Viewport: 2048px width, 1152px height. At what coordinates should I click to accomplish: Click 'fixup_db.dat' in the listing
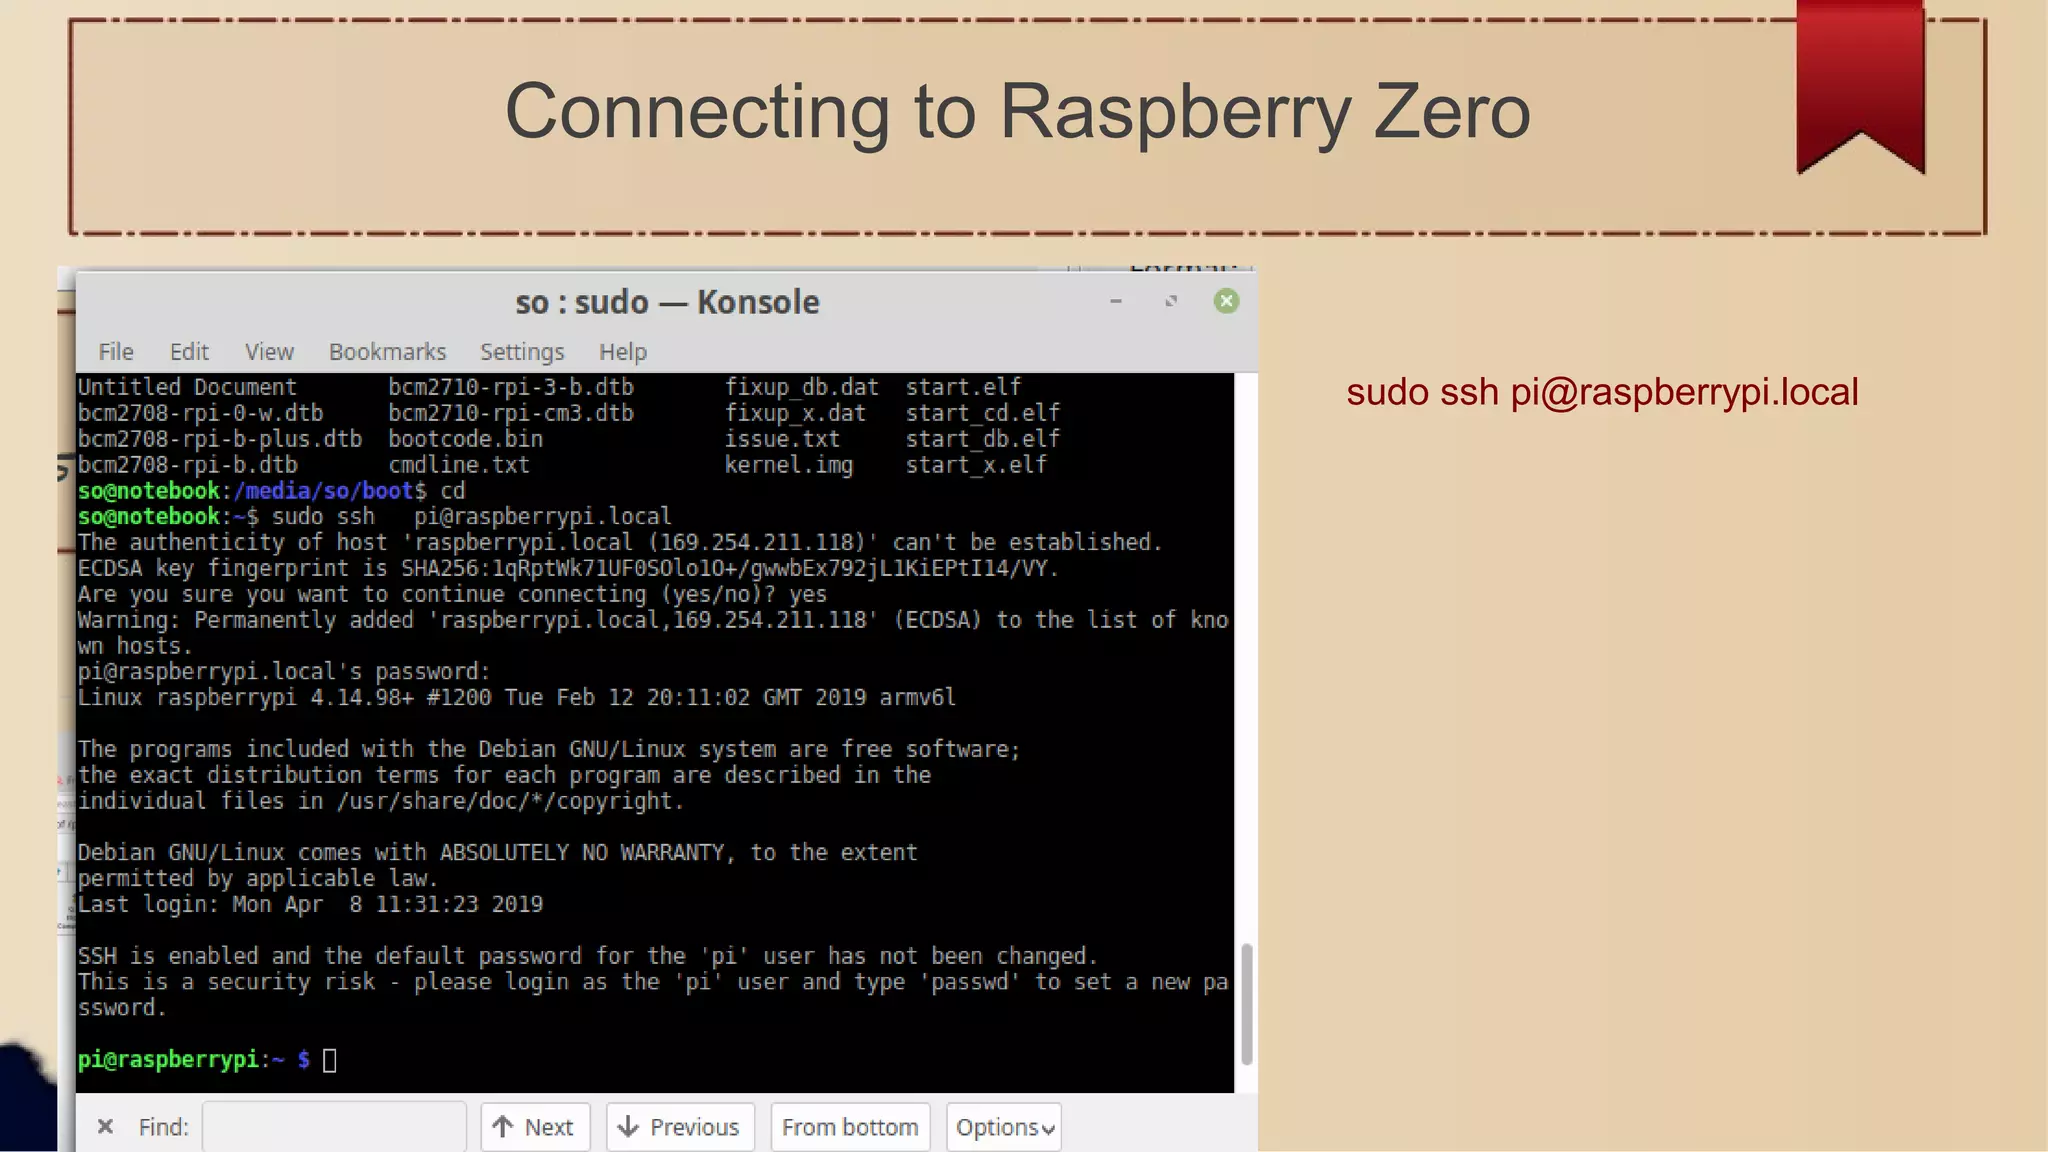(801, 387)
